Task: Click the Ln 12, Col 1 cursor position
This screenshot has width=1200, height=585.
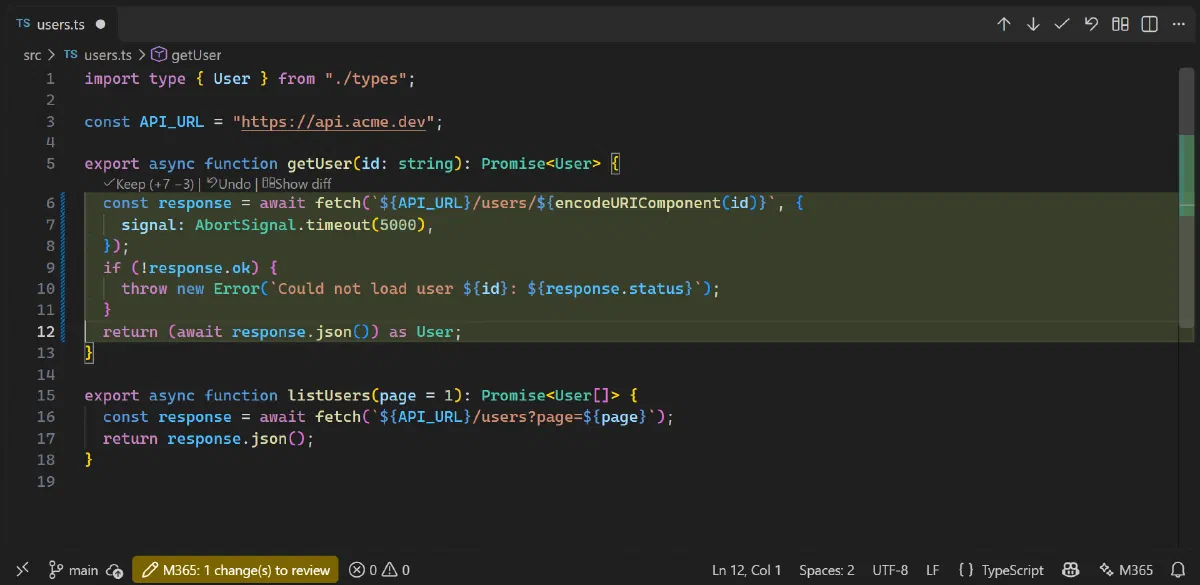Action: 747,570
